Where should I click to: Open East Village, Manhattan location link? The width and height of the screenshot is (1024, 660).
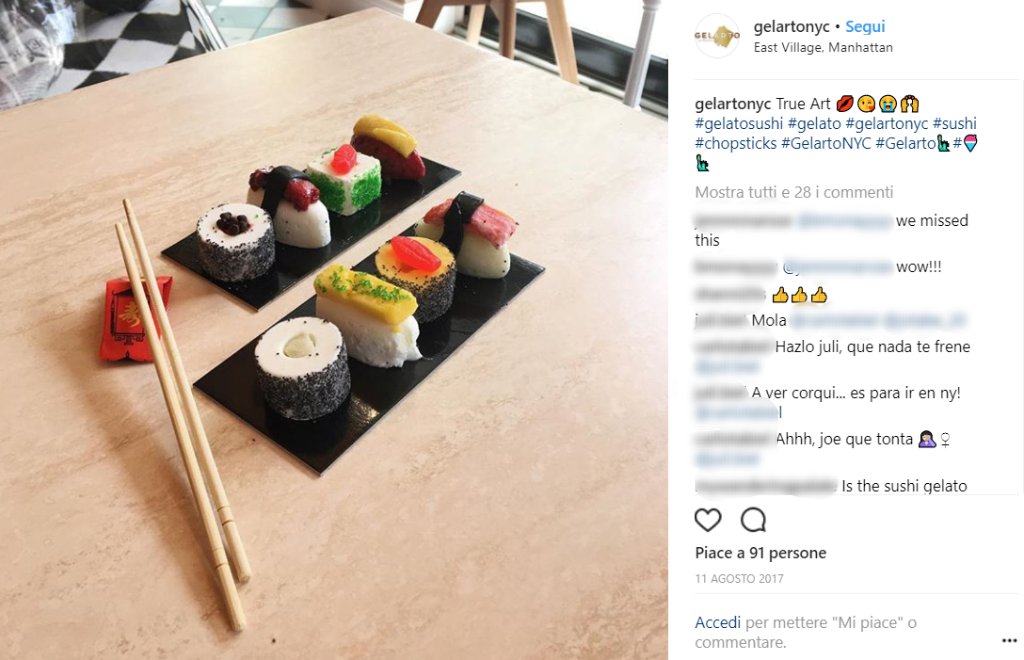click(x=823, y=48)
